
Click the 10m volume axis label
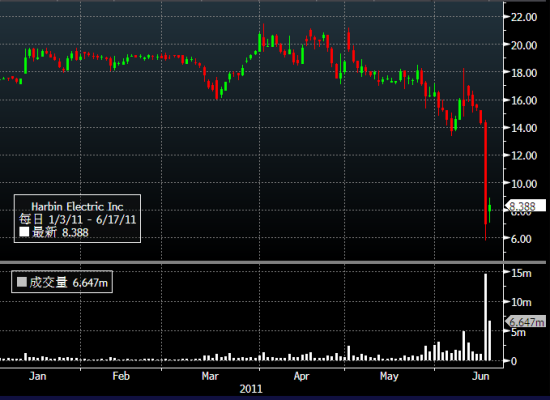tap(521, 302)
